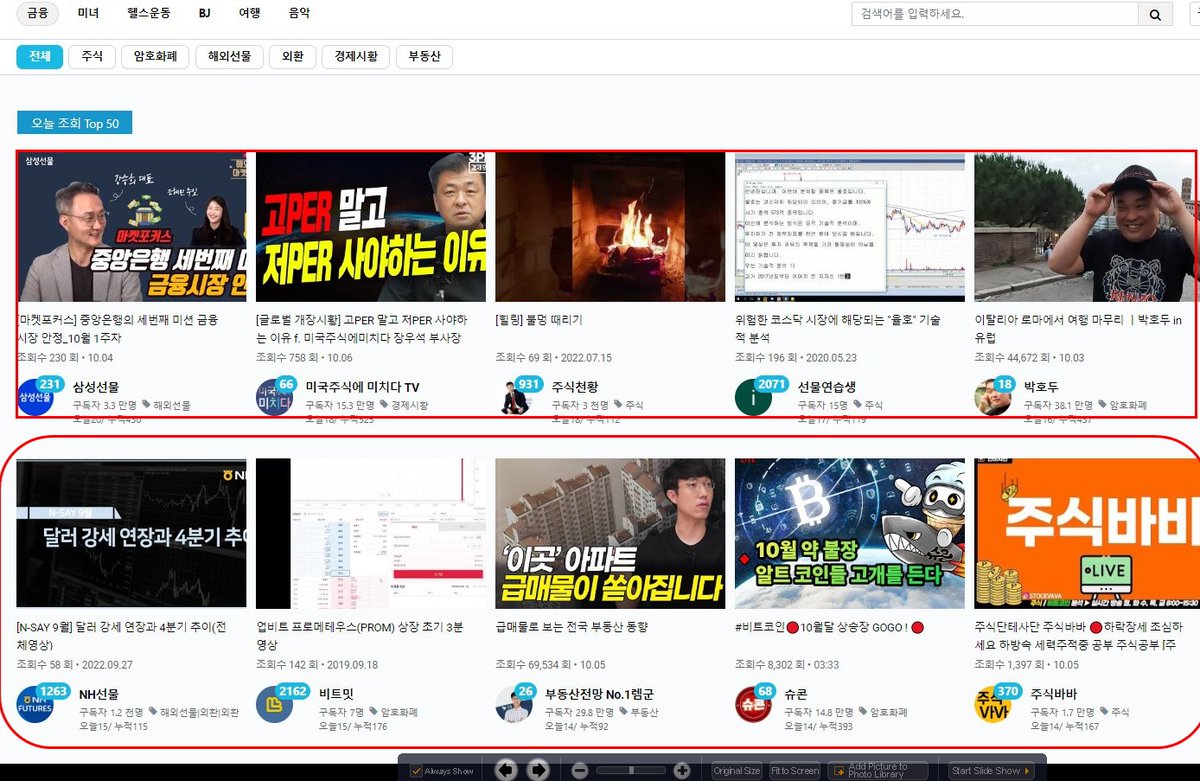Open the #비트코인 10월달 상승장 GOGO title
Image resolution: width=1200 pixels, height=781 pixels.
(829, 627)
